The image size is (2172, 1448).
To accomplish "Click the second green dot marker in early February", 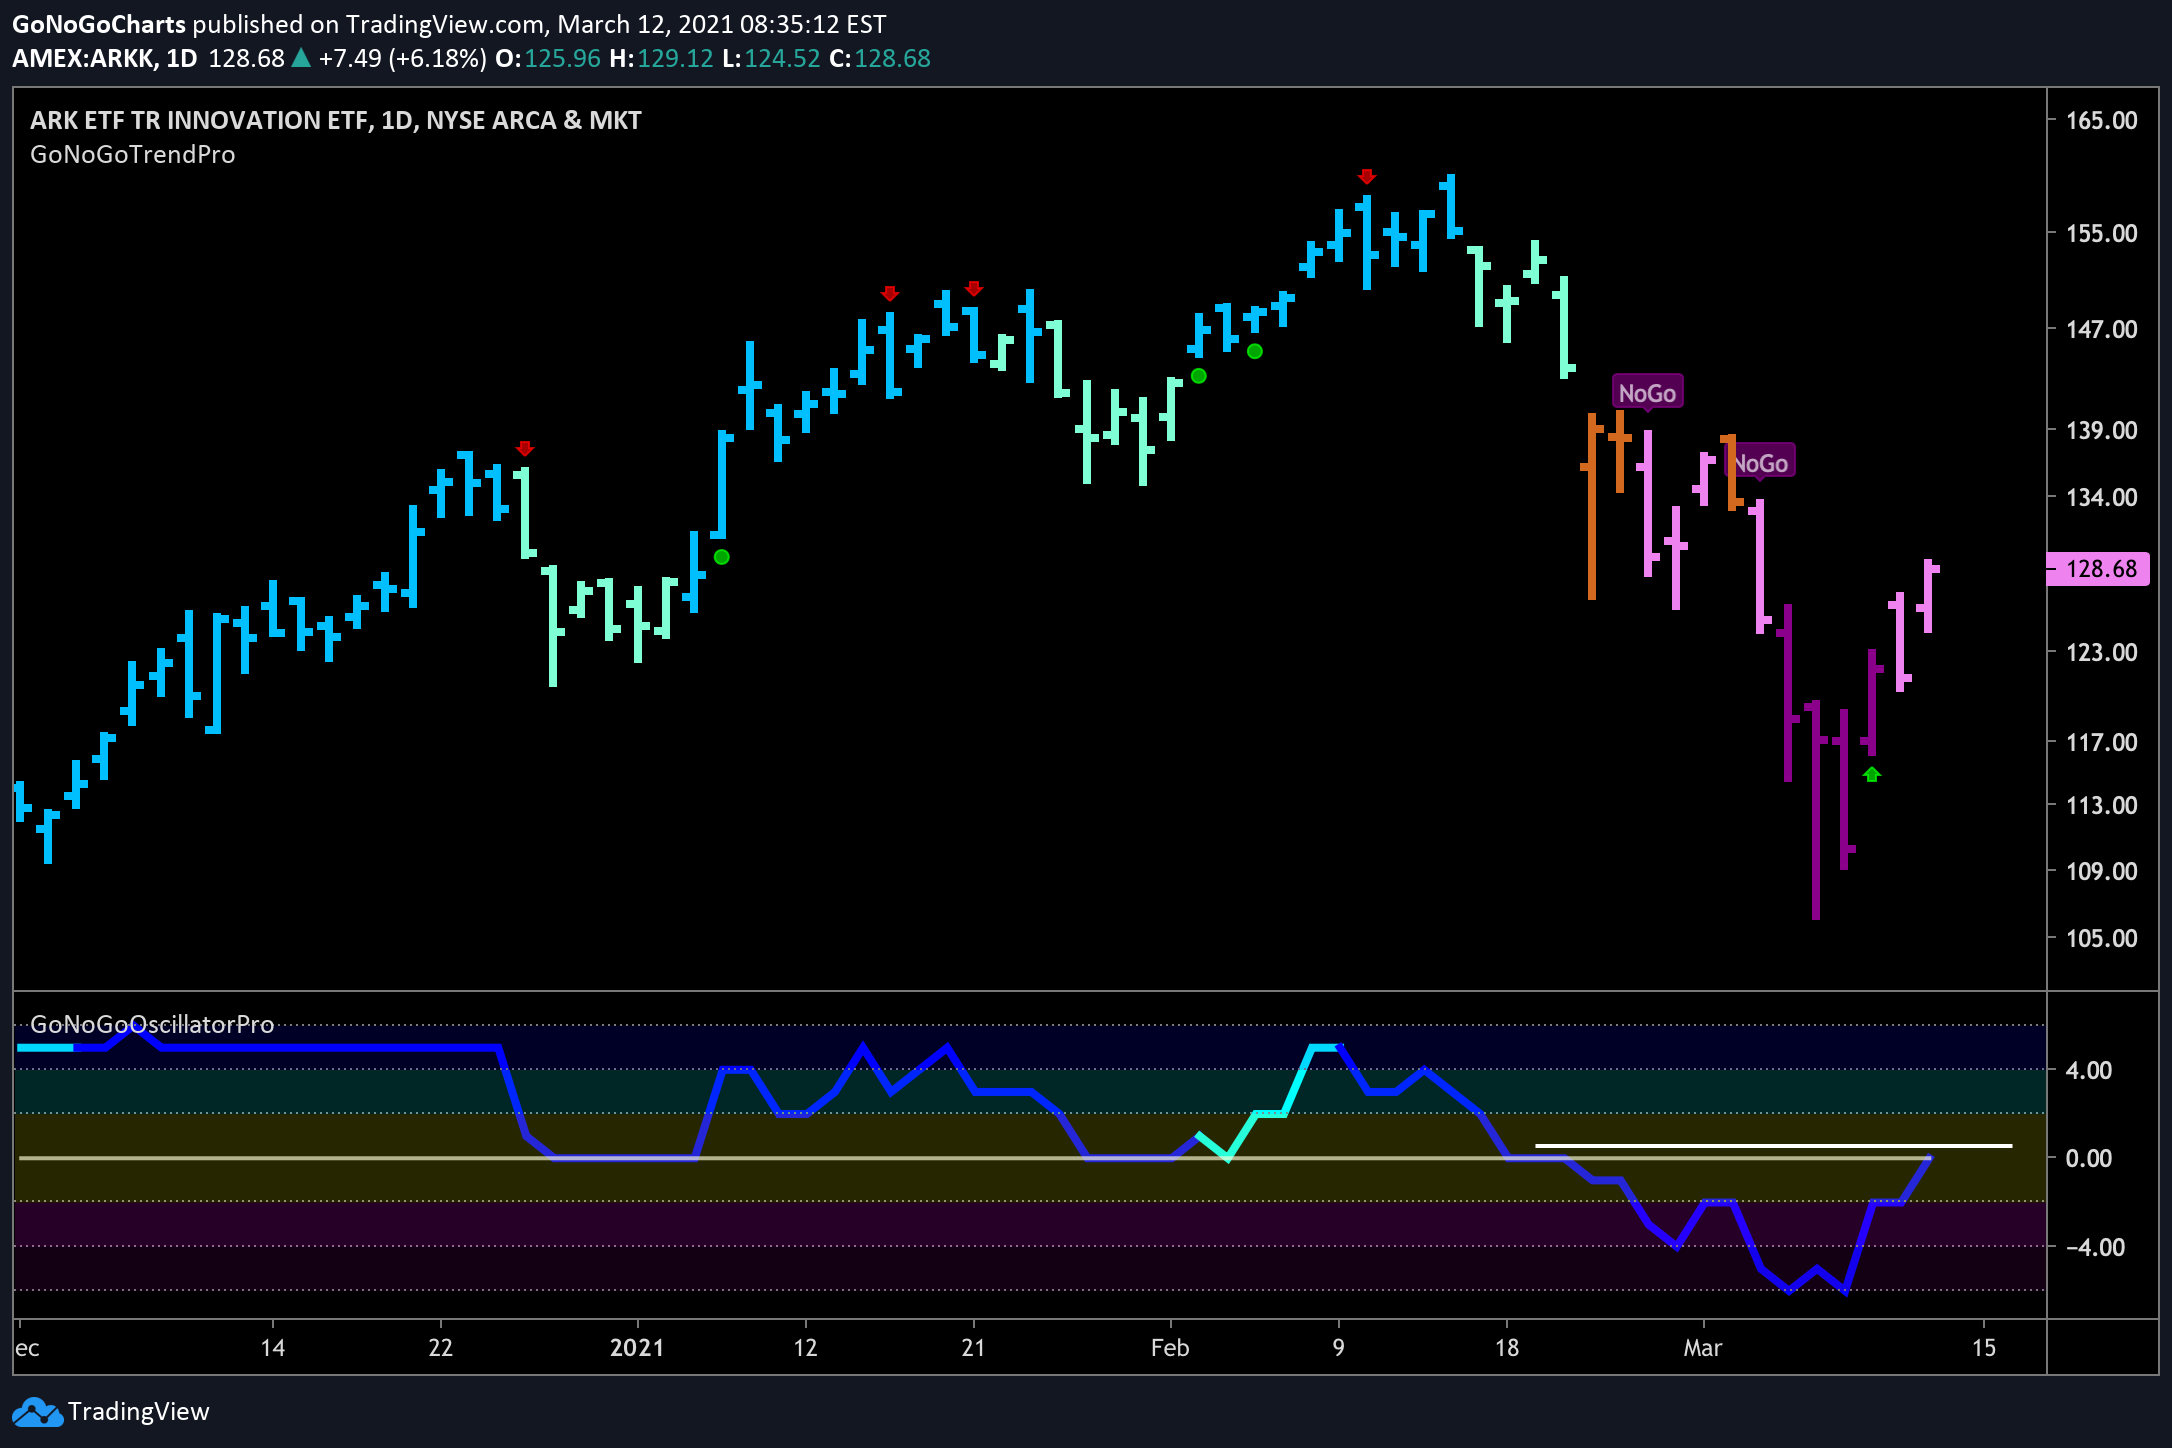I will click(x=1255, y=351).
